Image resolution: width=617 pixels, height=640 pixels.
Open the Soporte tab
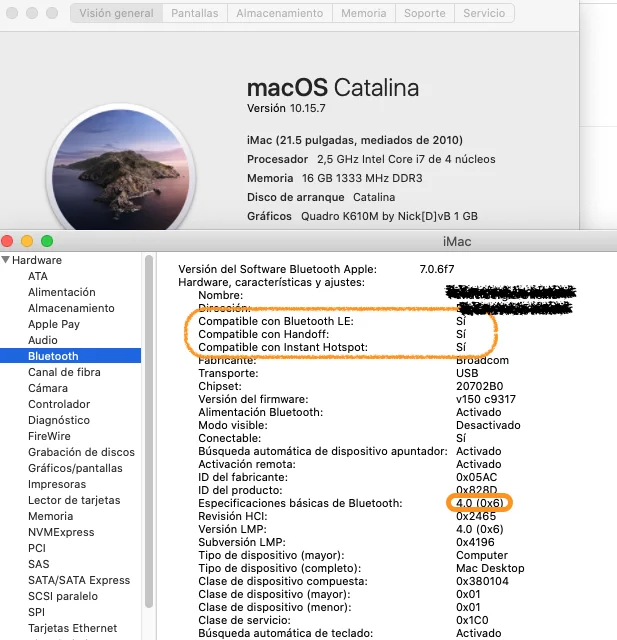(424, 13)
